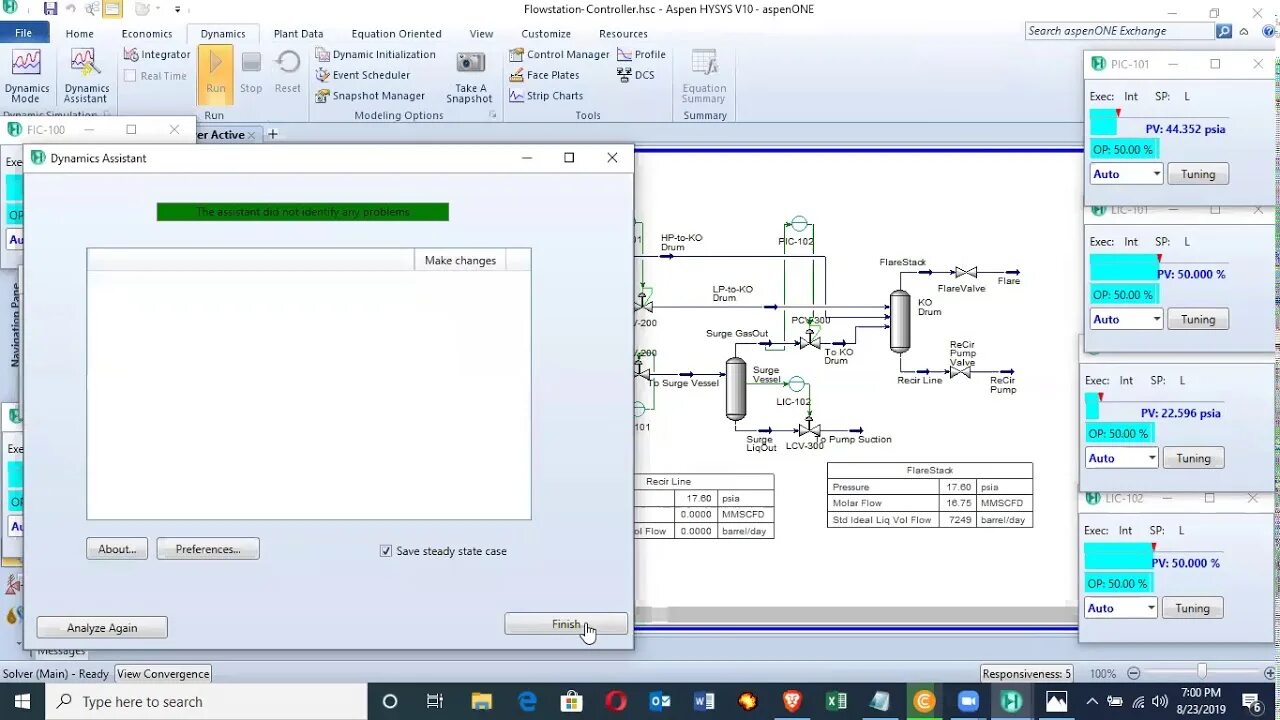Switch to the Resources ribbon tab
Screen dimensions: 1280x720
click(623, 33)
